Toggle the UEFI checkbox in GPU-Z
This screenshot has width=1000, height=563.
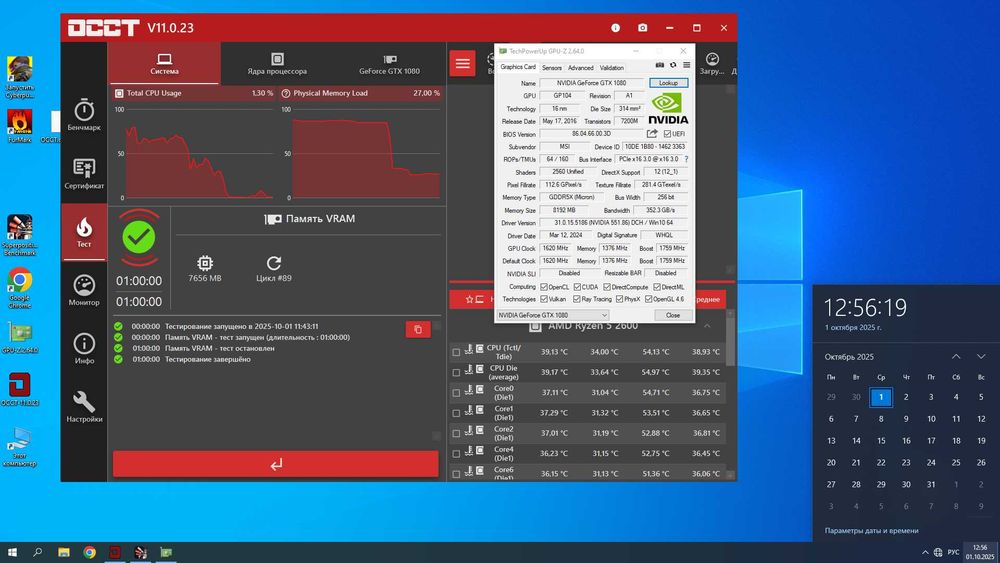[667, 134]
